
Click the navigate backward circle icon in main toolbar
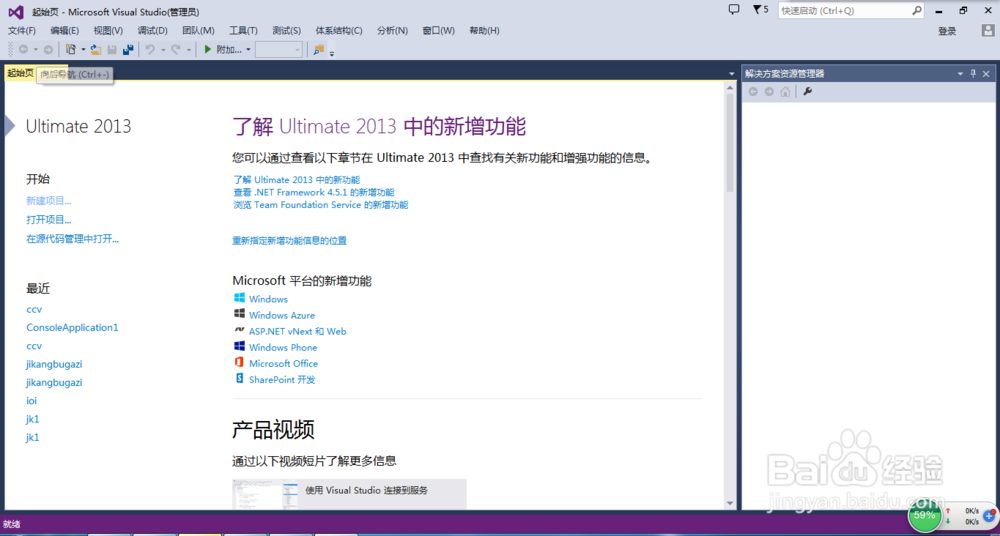click(x=23, y=49)
